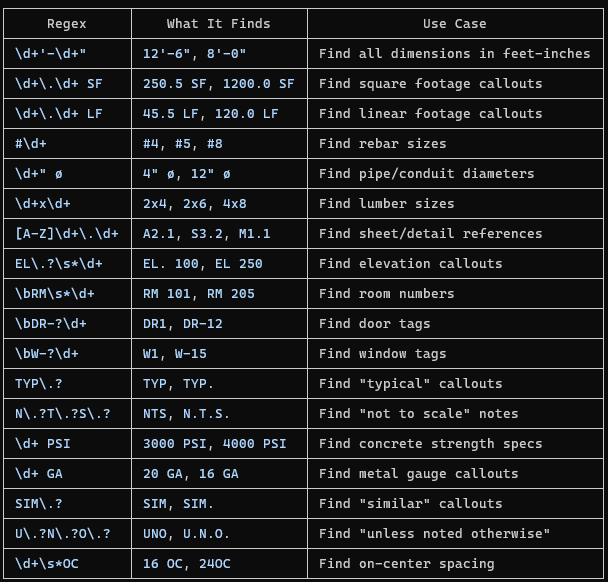608x582 pixels.
Task: Select the feet-inches regex \d+'-\d+" cell
Action: point(51,53)
